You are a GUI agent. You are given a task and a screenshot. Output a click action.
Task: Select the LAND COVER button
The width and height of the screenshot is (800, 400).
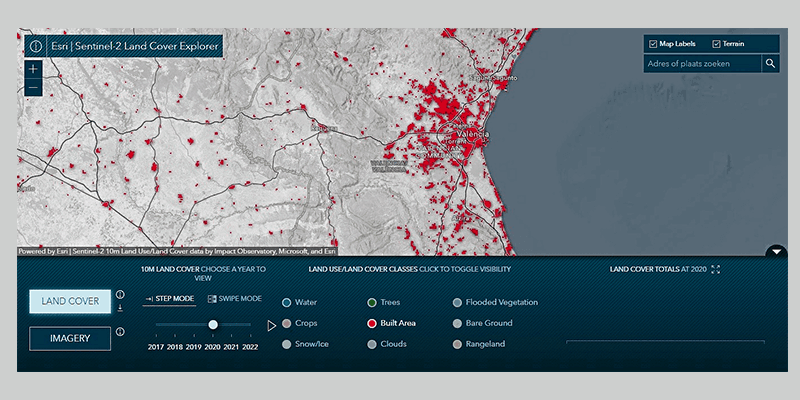[70, 301]
